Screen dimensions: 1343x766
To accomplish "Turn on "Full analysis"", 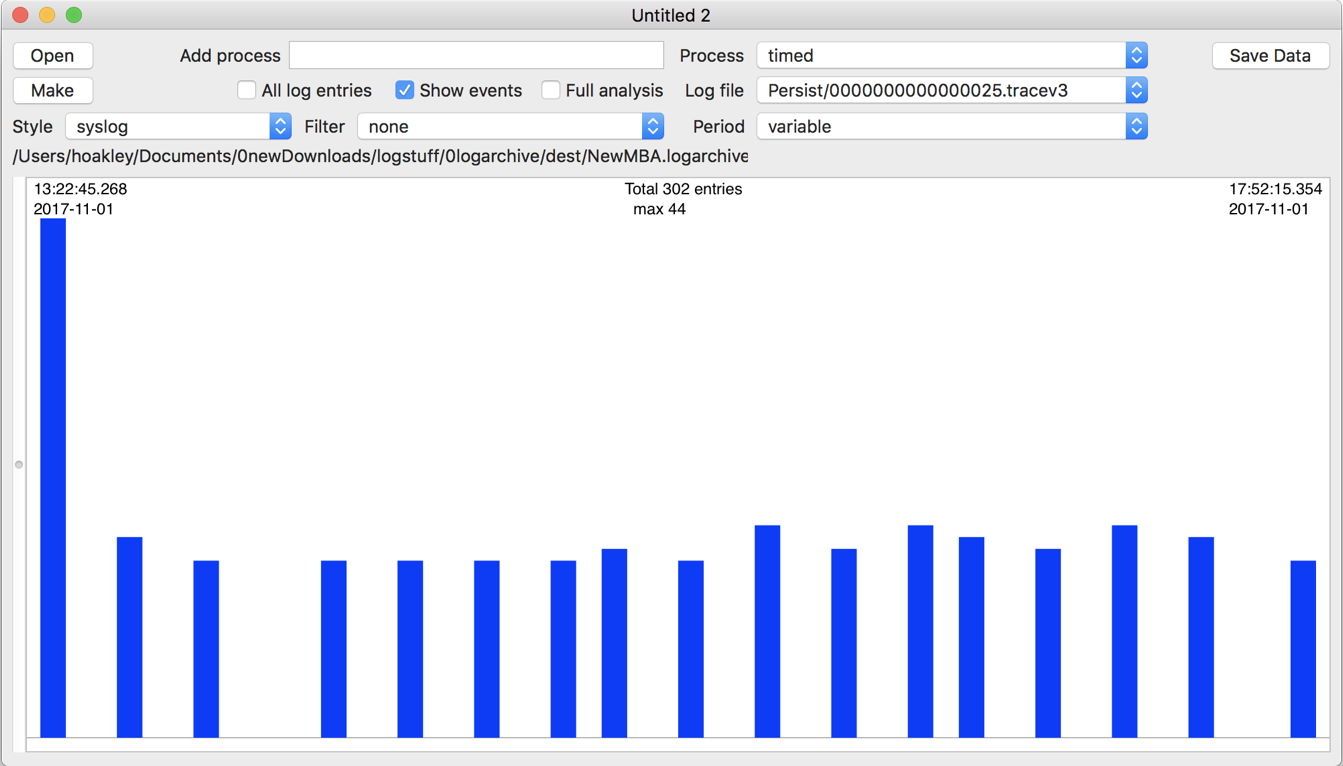I will (551, 90).
